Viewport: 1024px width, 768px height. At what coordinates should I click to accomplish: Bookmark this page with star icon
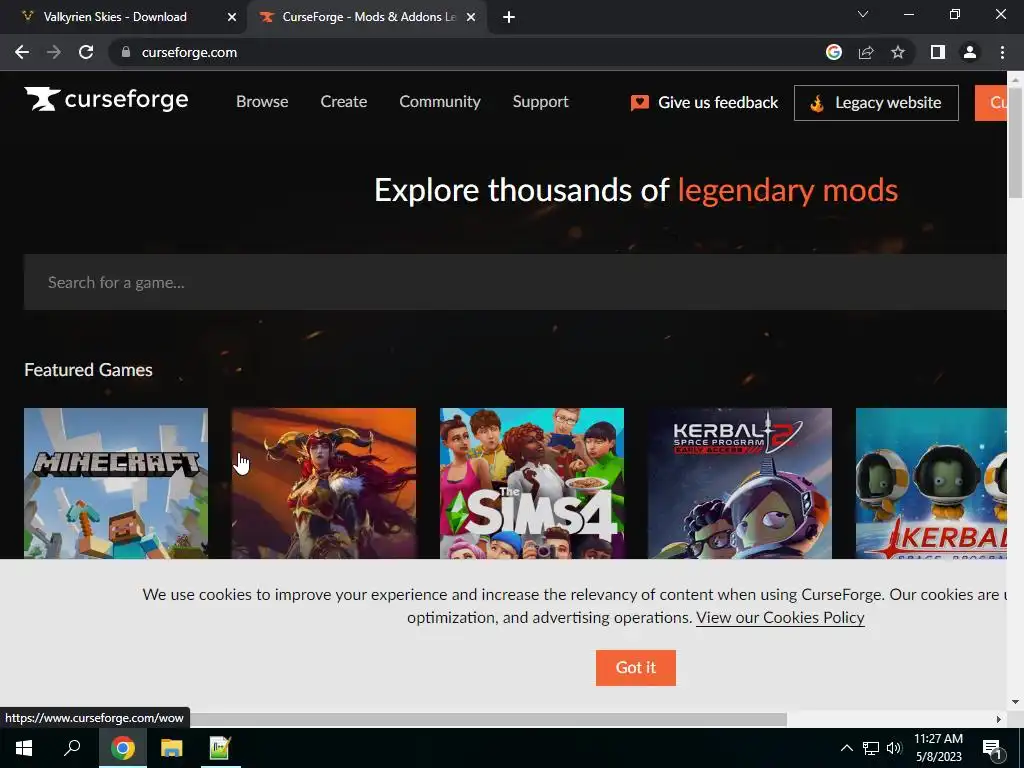[x=898, y=52]
